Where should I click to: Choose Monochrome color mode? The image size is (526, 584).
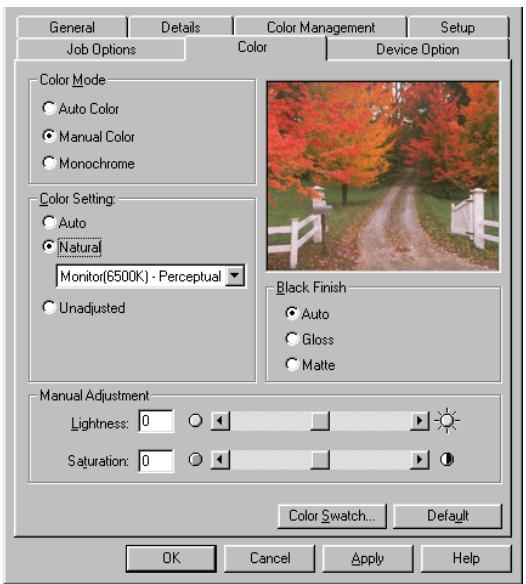[x=49, y=163]
